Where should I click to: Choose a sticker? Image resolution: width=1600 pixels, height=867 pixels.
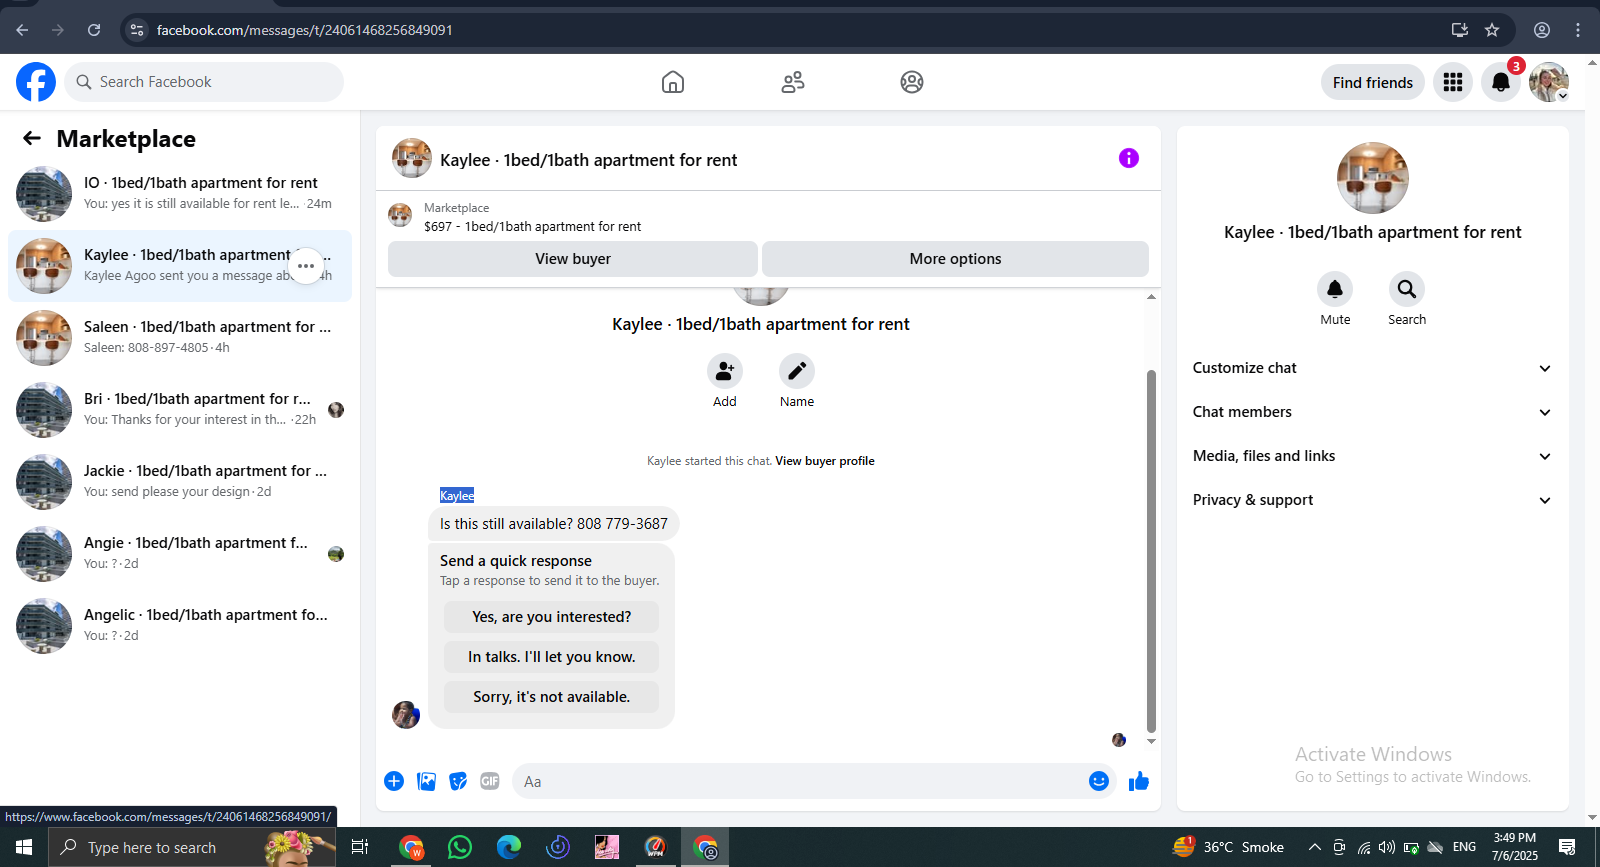point(458,781)
